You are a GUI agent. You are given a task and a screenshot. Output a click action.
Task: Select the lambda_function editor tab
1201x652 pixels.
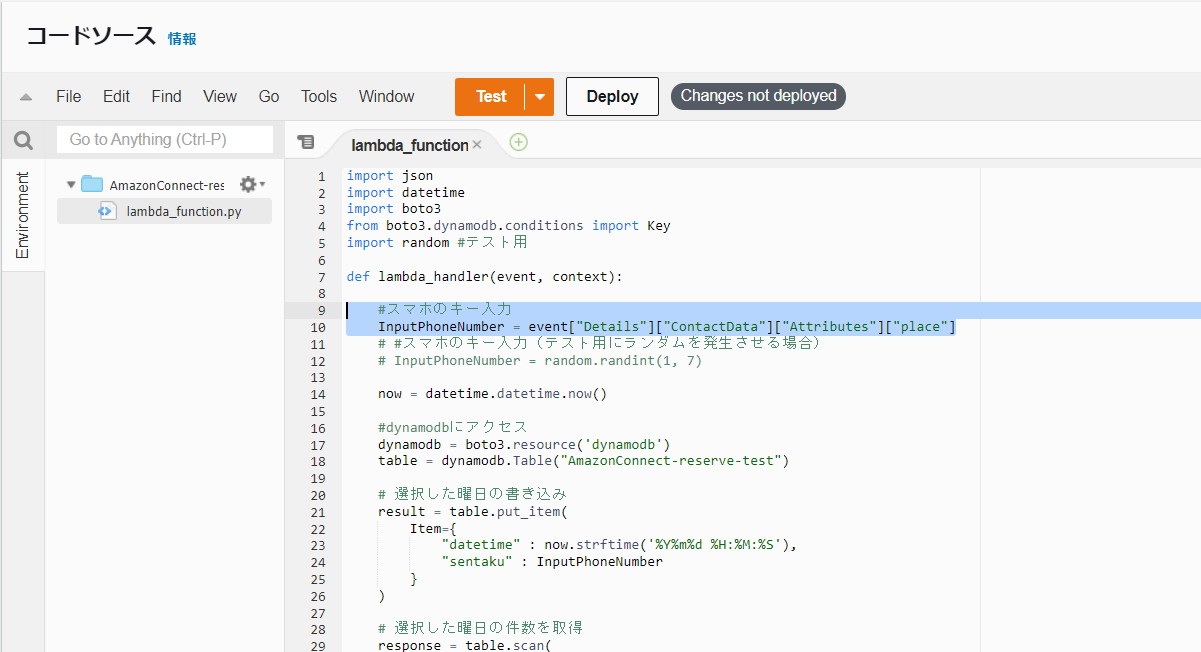click(x=410, y=145)
